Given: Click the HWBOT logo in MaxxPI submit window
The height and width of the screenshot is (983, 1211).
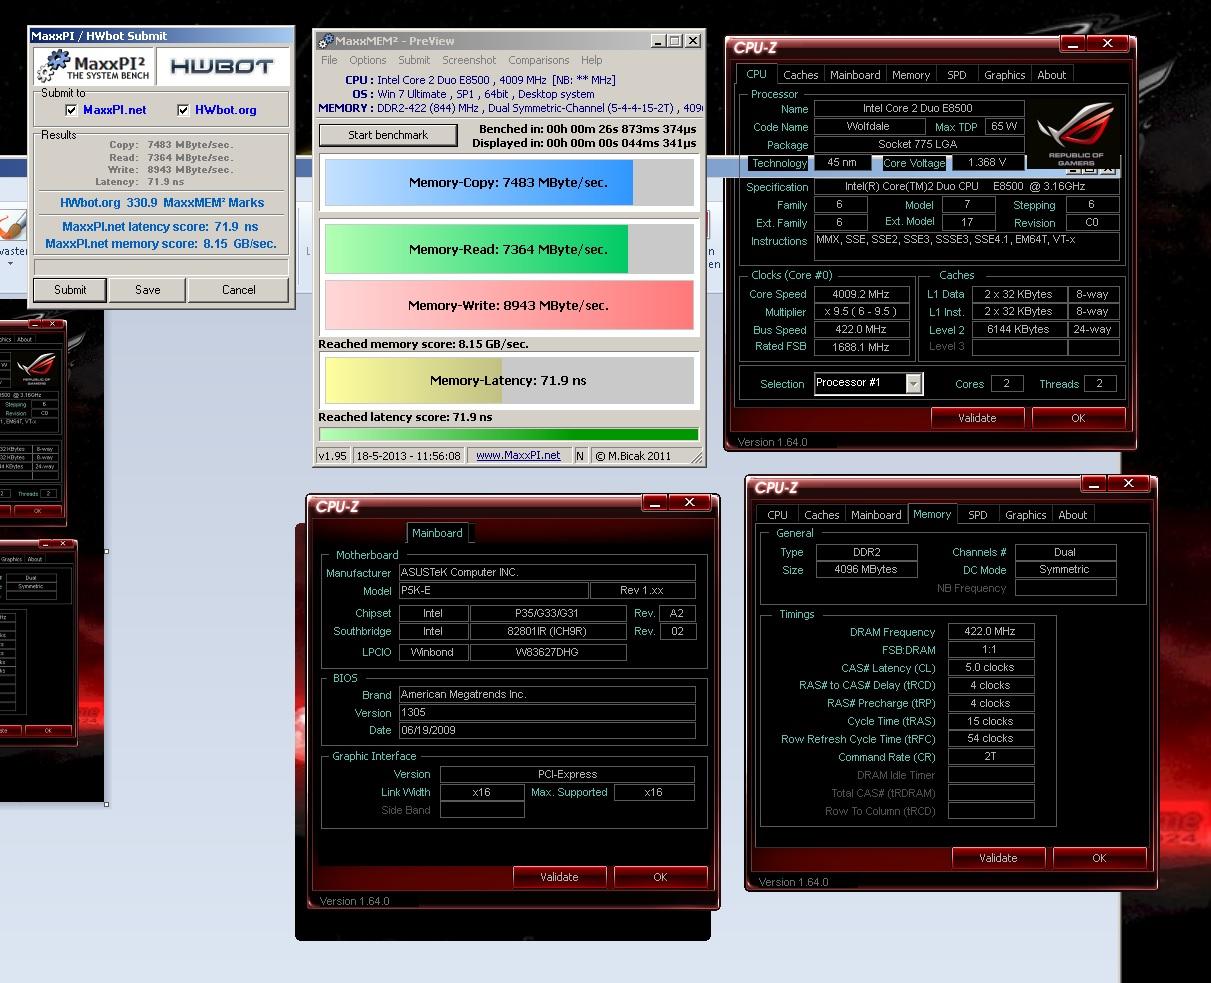Looking at the screenshot, I should pyautogui.click(x=222, y=66).
